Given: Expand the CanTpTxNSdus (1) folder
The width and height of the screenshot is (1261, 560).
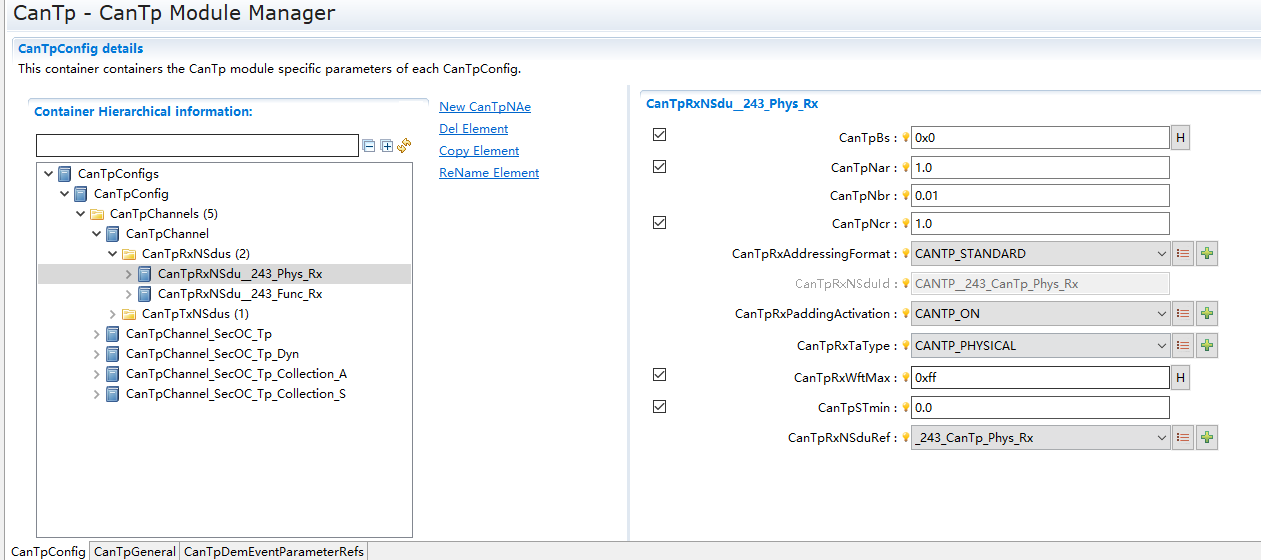Looking at the screenshot, I should click(112, 314).
